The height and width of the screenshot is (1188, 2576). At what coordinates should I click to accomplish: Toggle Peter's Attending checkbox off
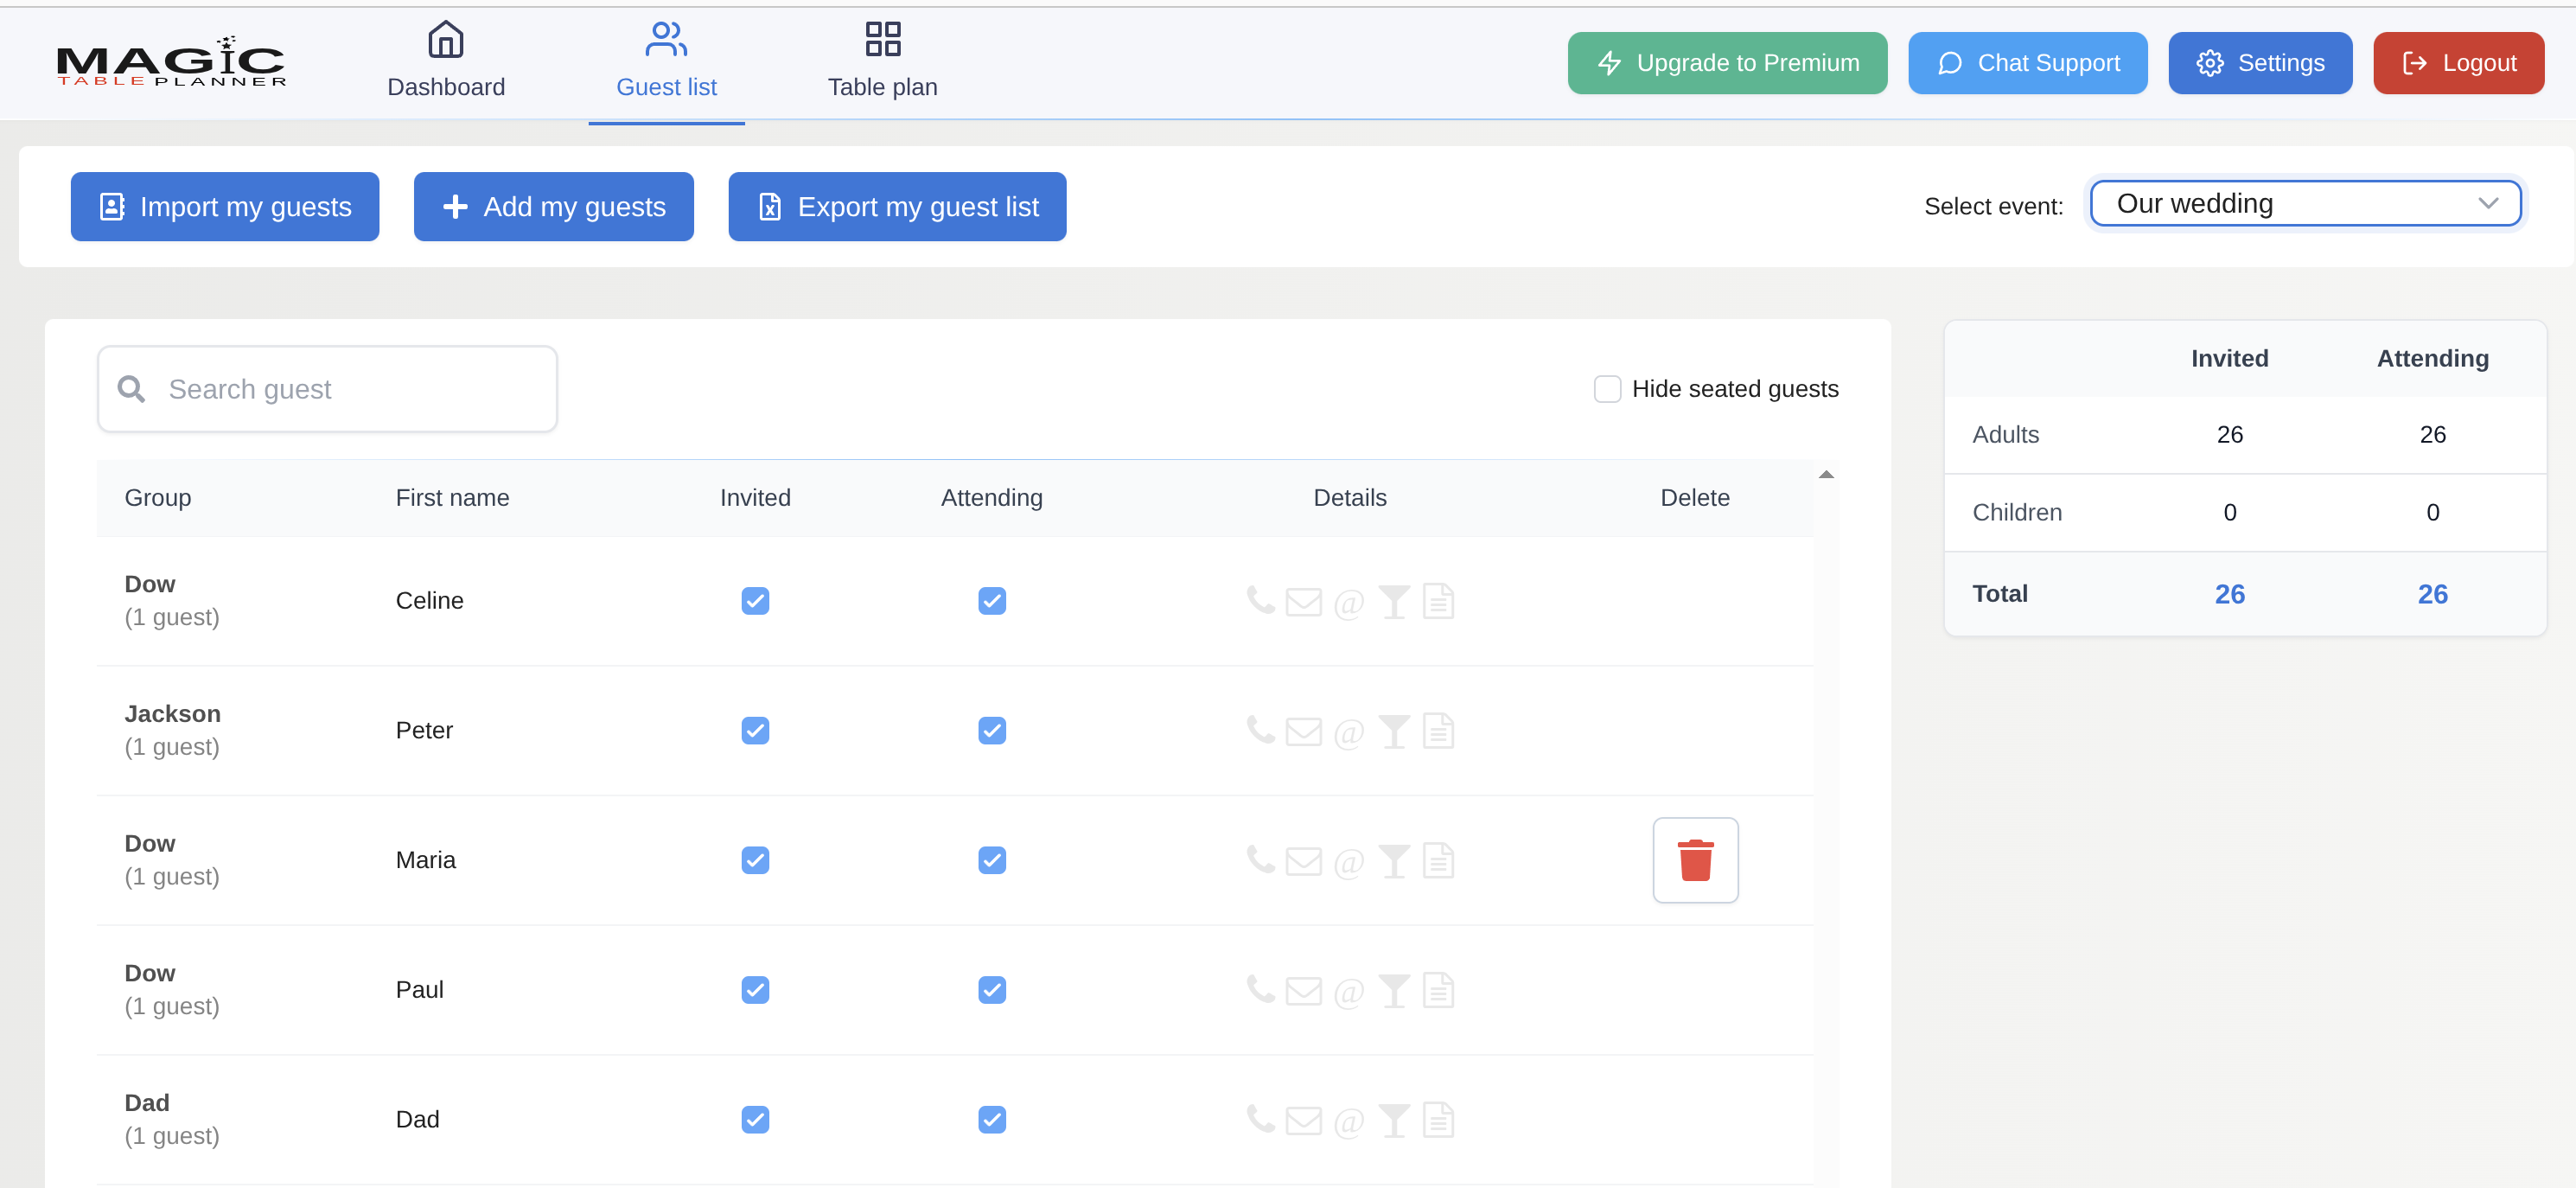pyautogui.click(x=991, y=731)
